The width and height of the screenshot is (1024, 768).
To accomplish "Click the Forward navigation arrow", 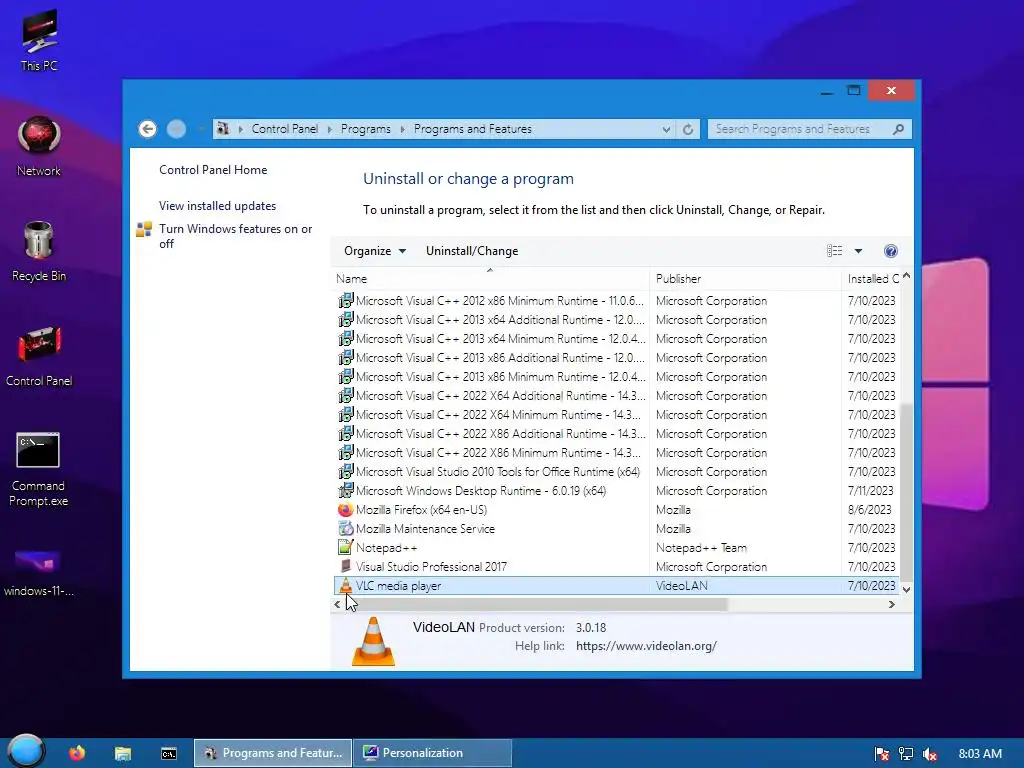I will [x=176, y=129].
